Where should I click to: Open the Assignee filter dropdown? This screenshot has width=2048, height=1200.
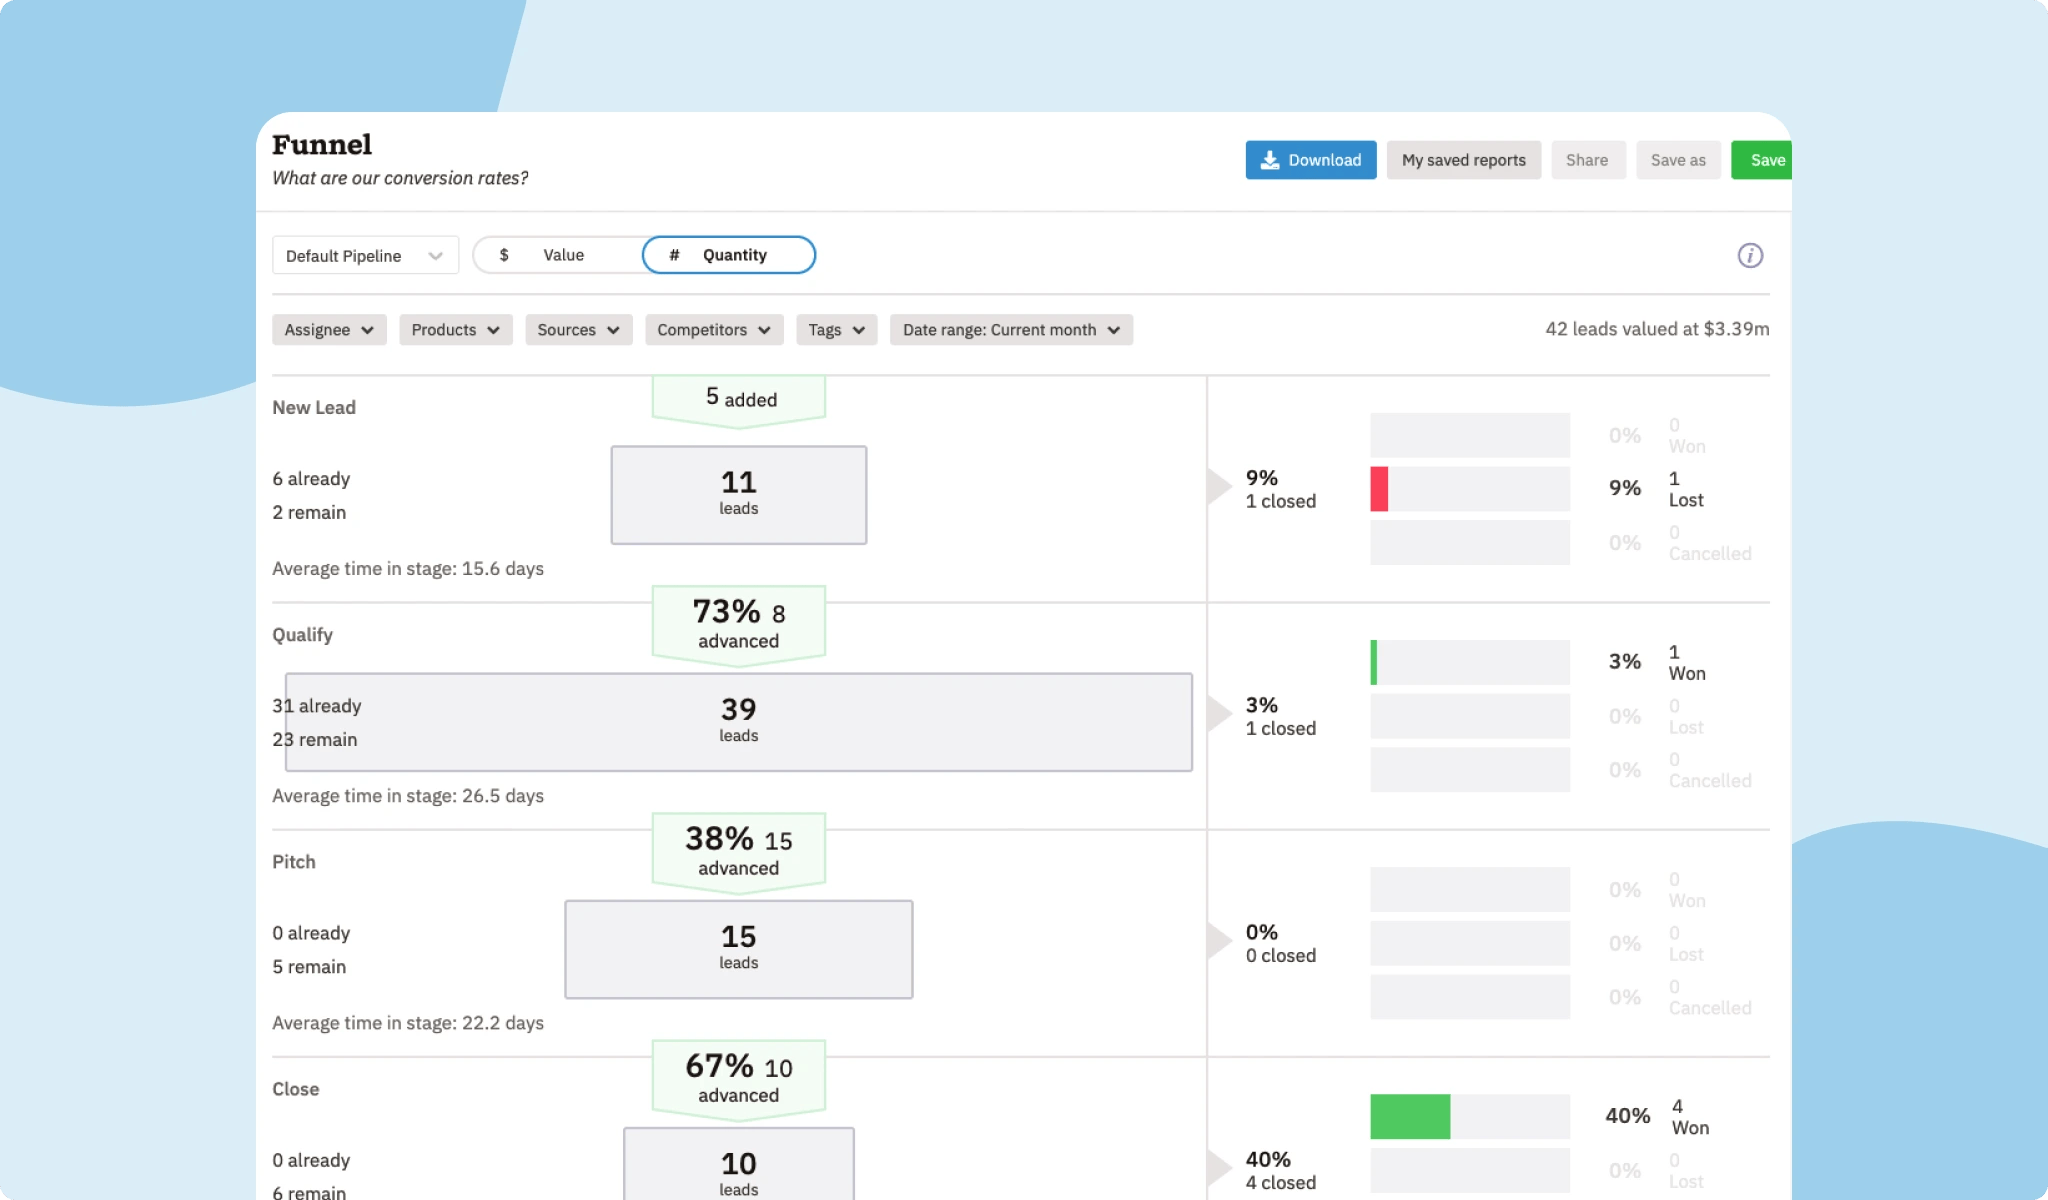[x=328, y=329]
